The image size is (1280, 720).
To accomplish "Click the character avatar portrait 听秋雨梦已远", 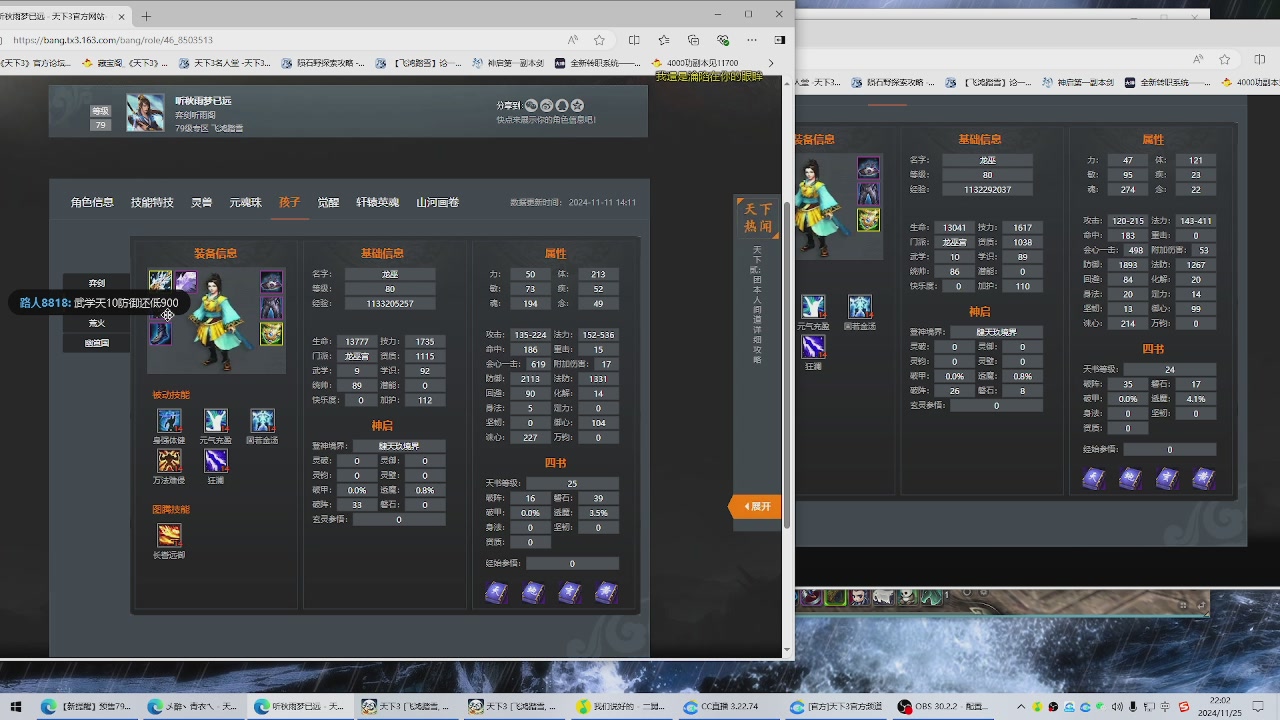I will (145, 113).
